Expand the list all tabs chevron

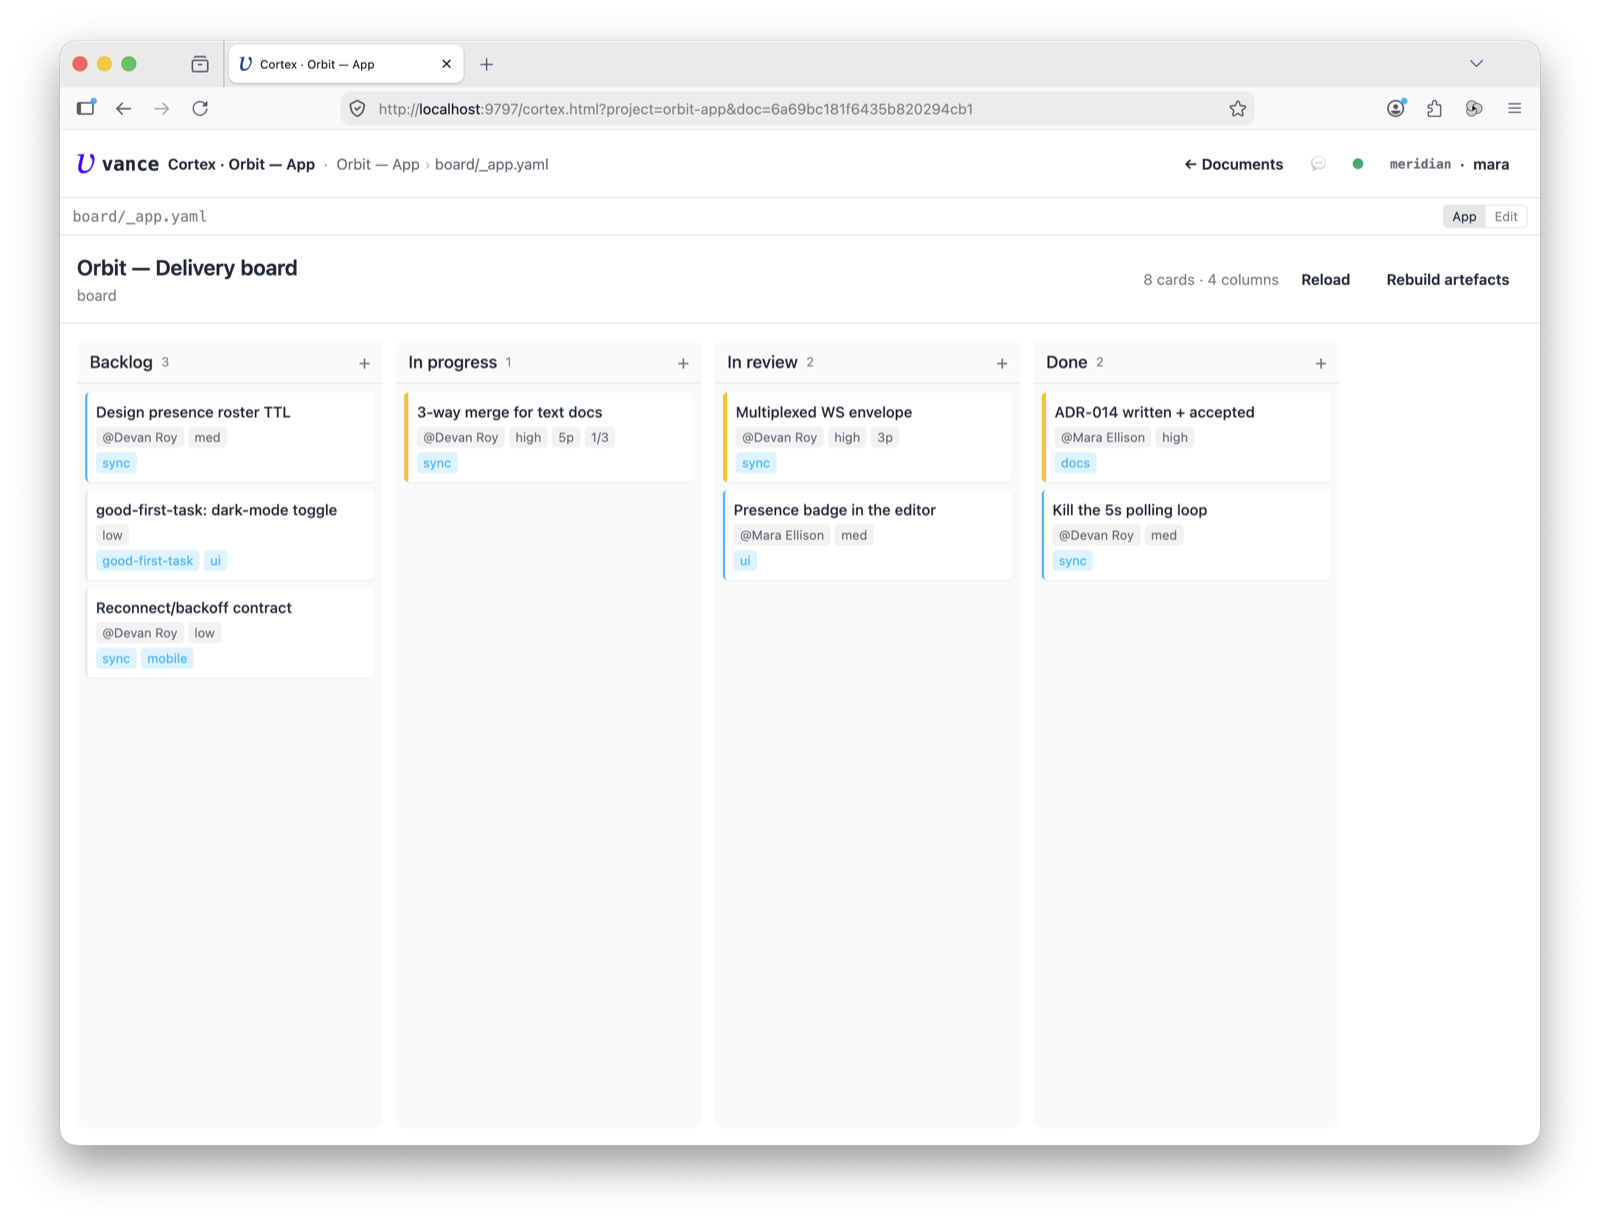click(x=1476, y=63)
